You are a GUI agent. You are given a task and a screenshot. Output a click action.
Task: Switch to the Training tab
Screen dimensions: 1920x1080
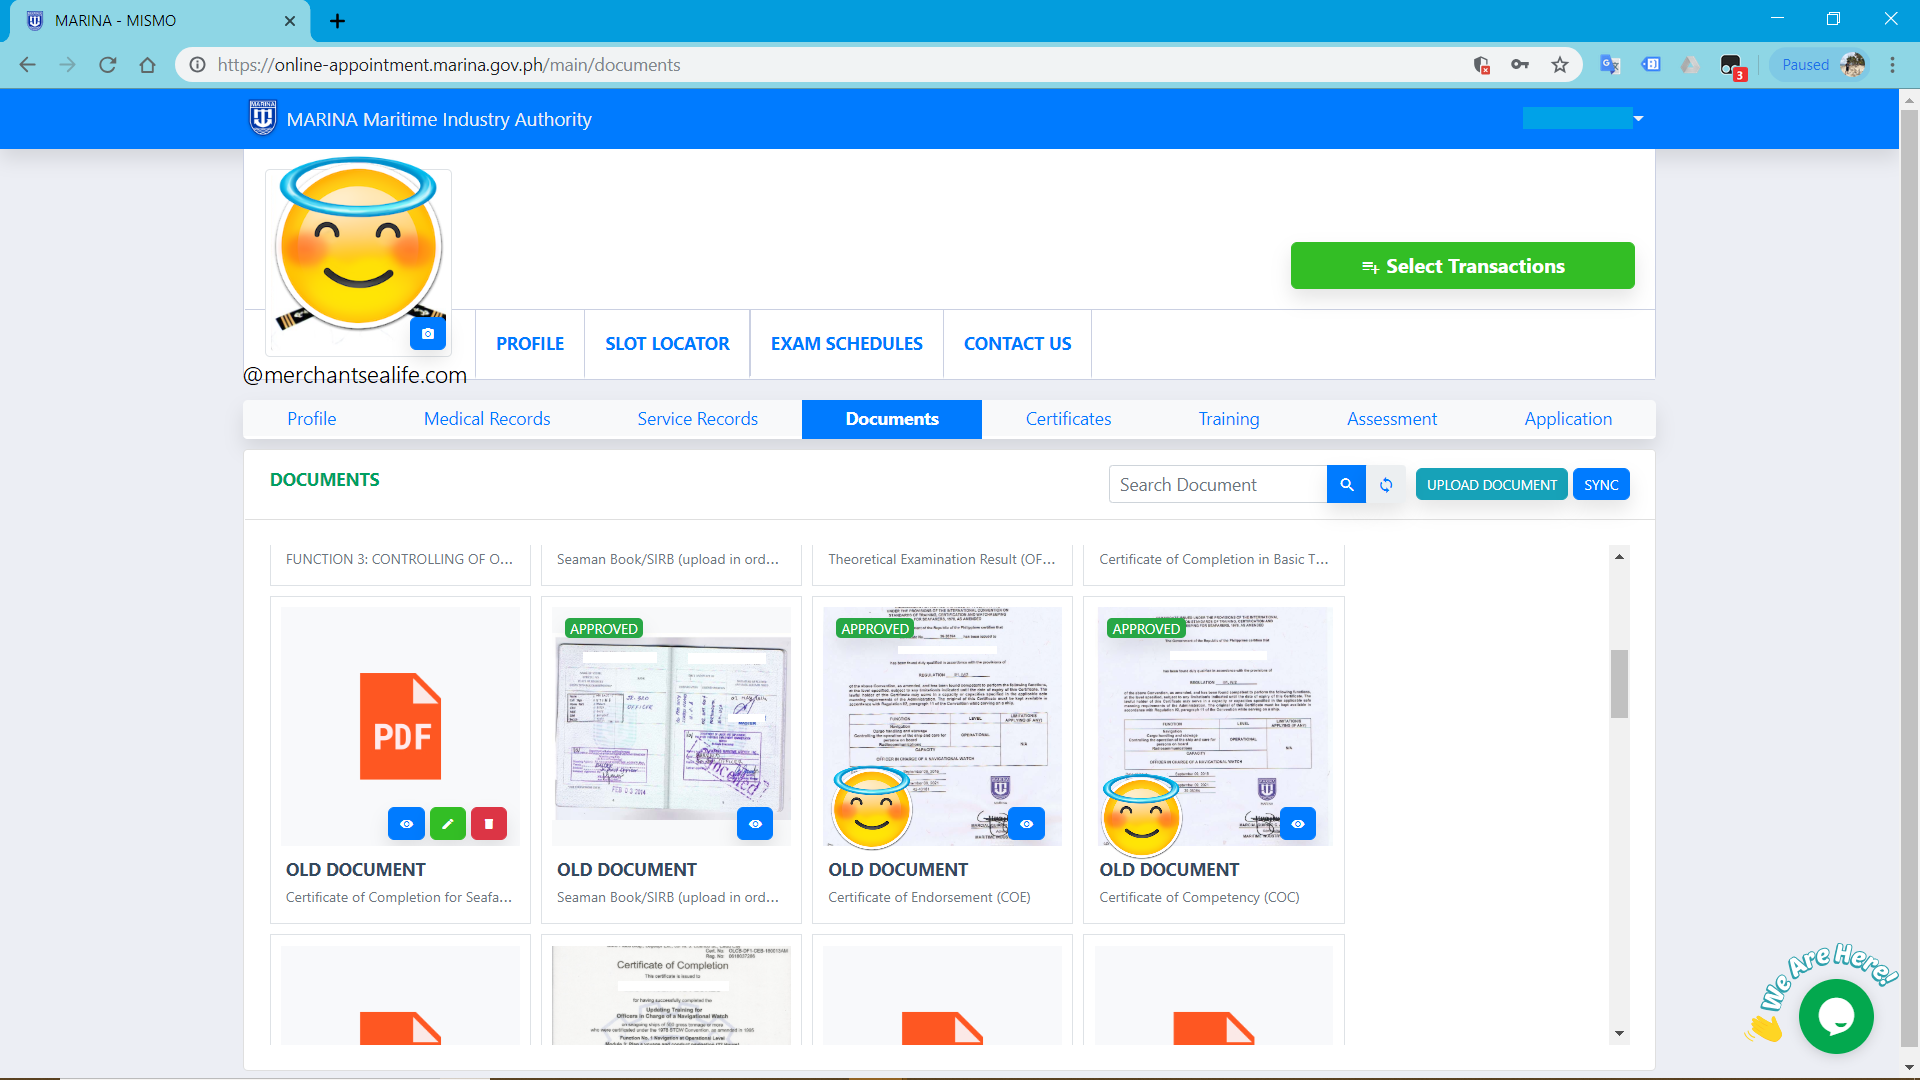[x=1229, y=419]
